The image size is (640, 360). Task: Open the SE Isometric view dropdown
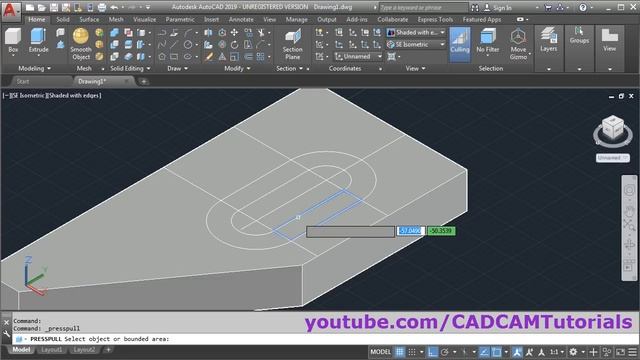(416, 44)
